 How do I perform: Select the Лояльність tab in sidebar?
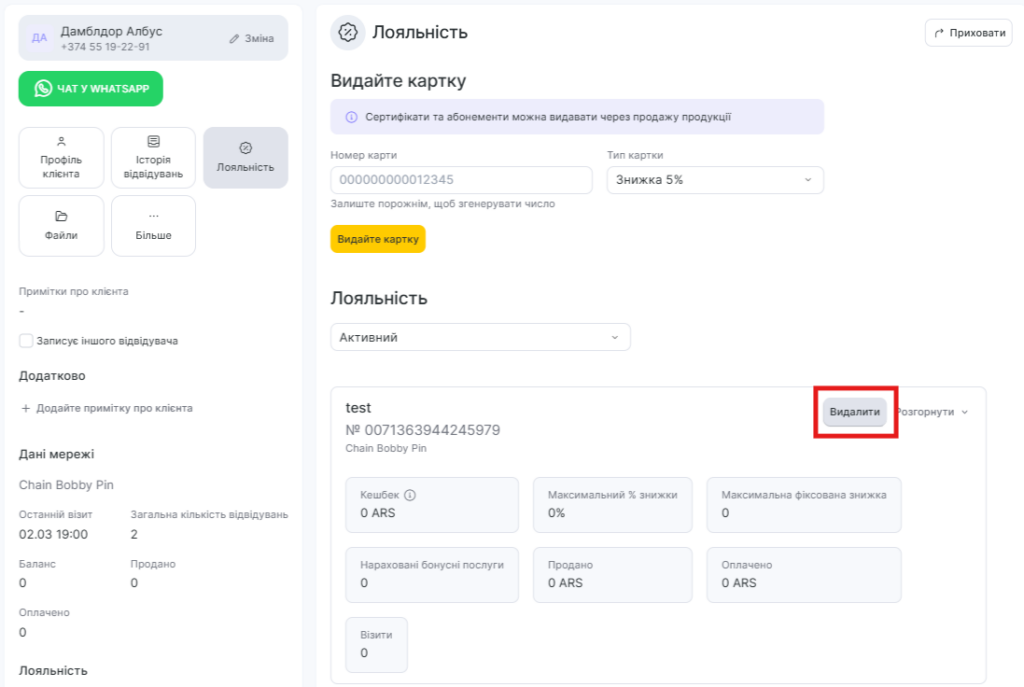coord(245,157)
